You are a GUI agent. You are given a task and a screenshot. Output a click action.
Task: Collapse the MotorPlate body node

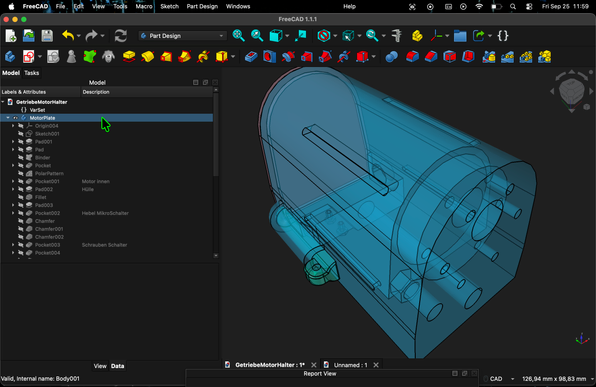tap(8, 118)
